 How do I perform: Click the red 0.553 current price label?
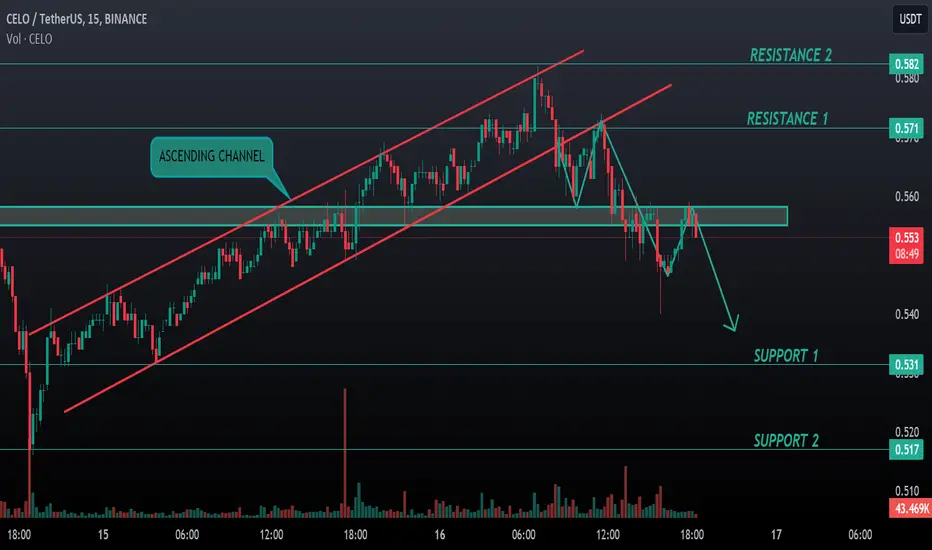(906, 237)
